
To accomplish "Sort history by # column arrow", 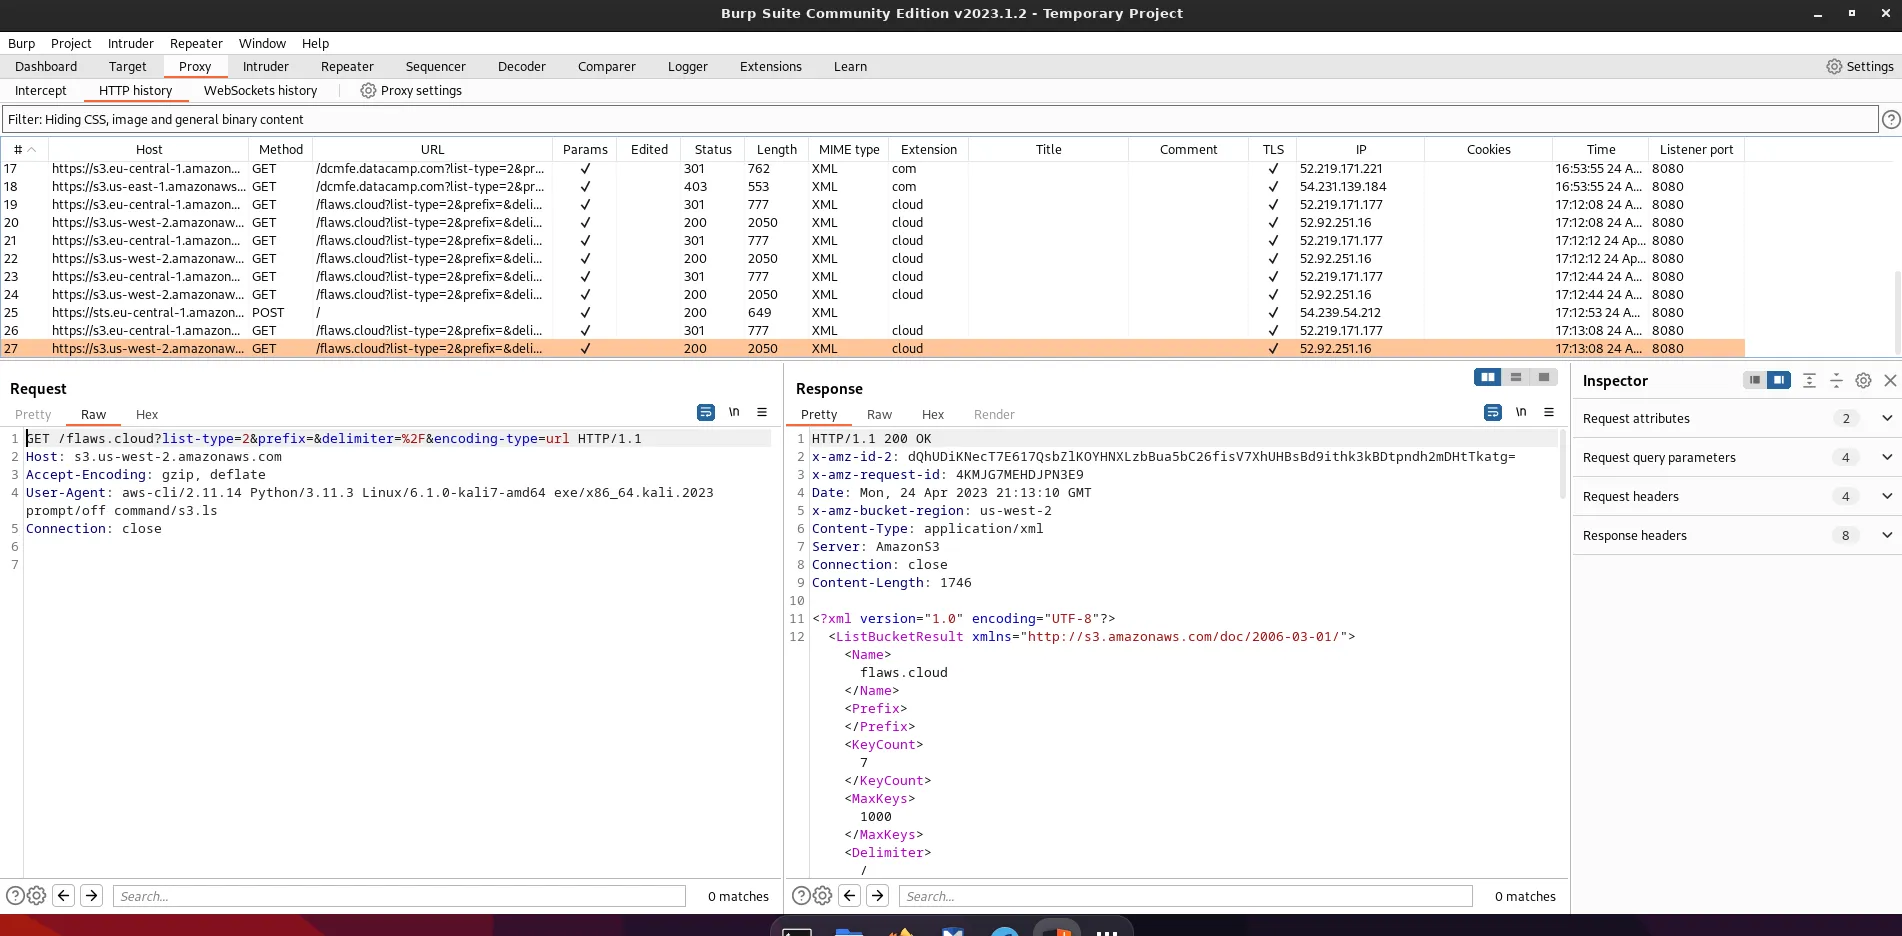I will point(32,149).
